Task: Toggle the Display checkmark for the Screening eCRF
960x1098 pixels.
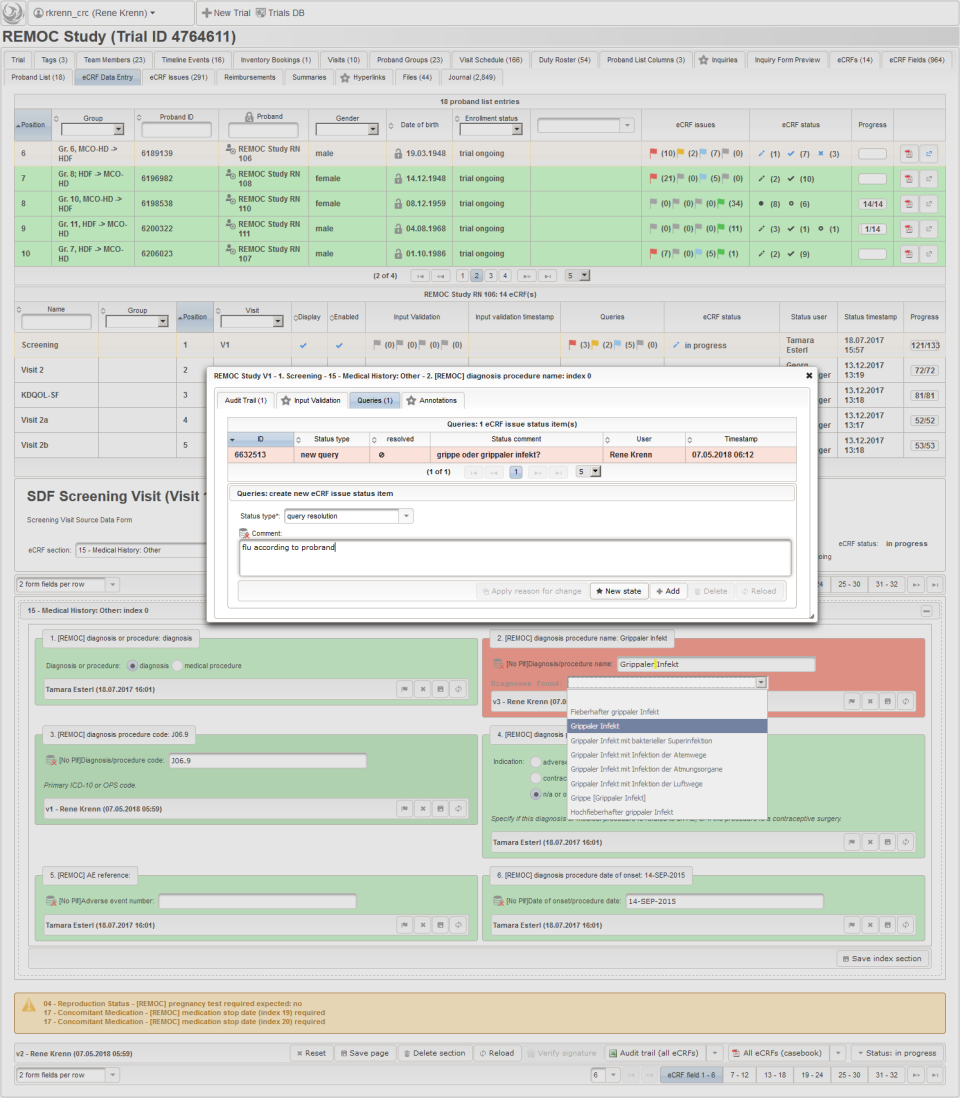Action: pos(305,344)
